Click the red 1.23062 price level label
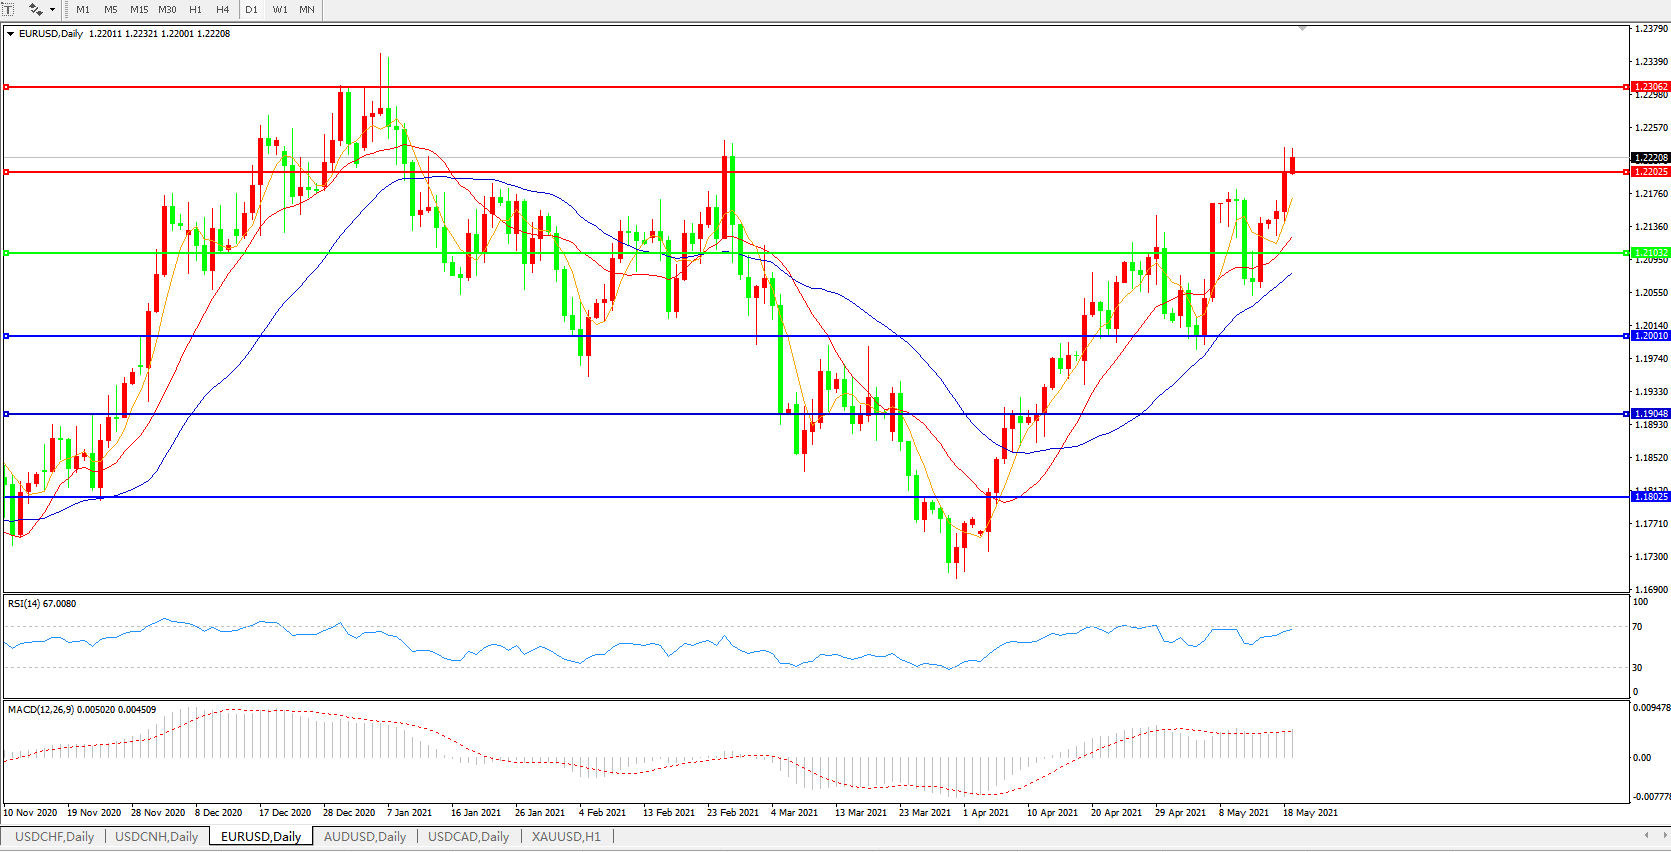This screenshot has height=852, width=1671. (x=1650, y=87)
